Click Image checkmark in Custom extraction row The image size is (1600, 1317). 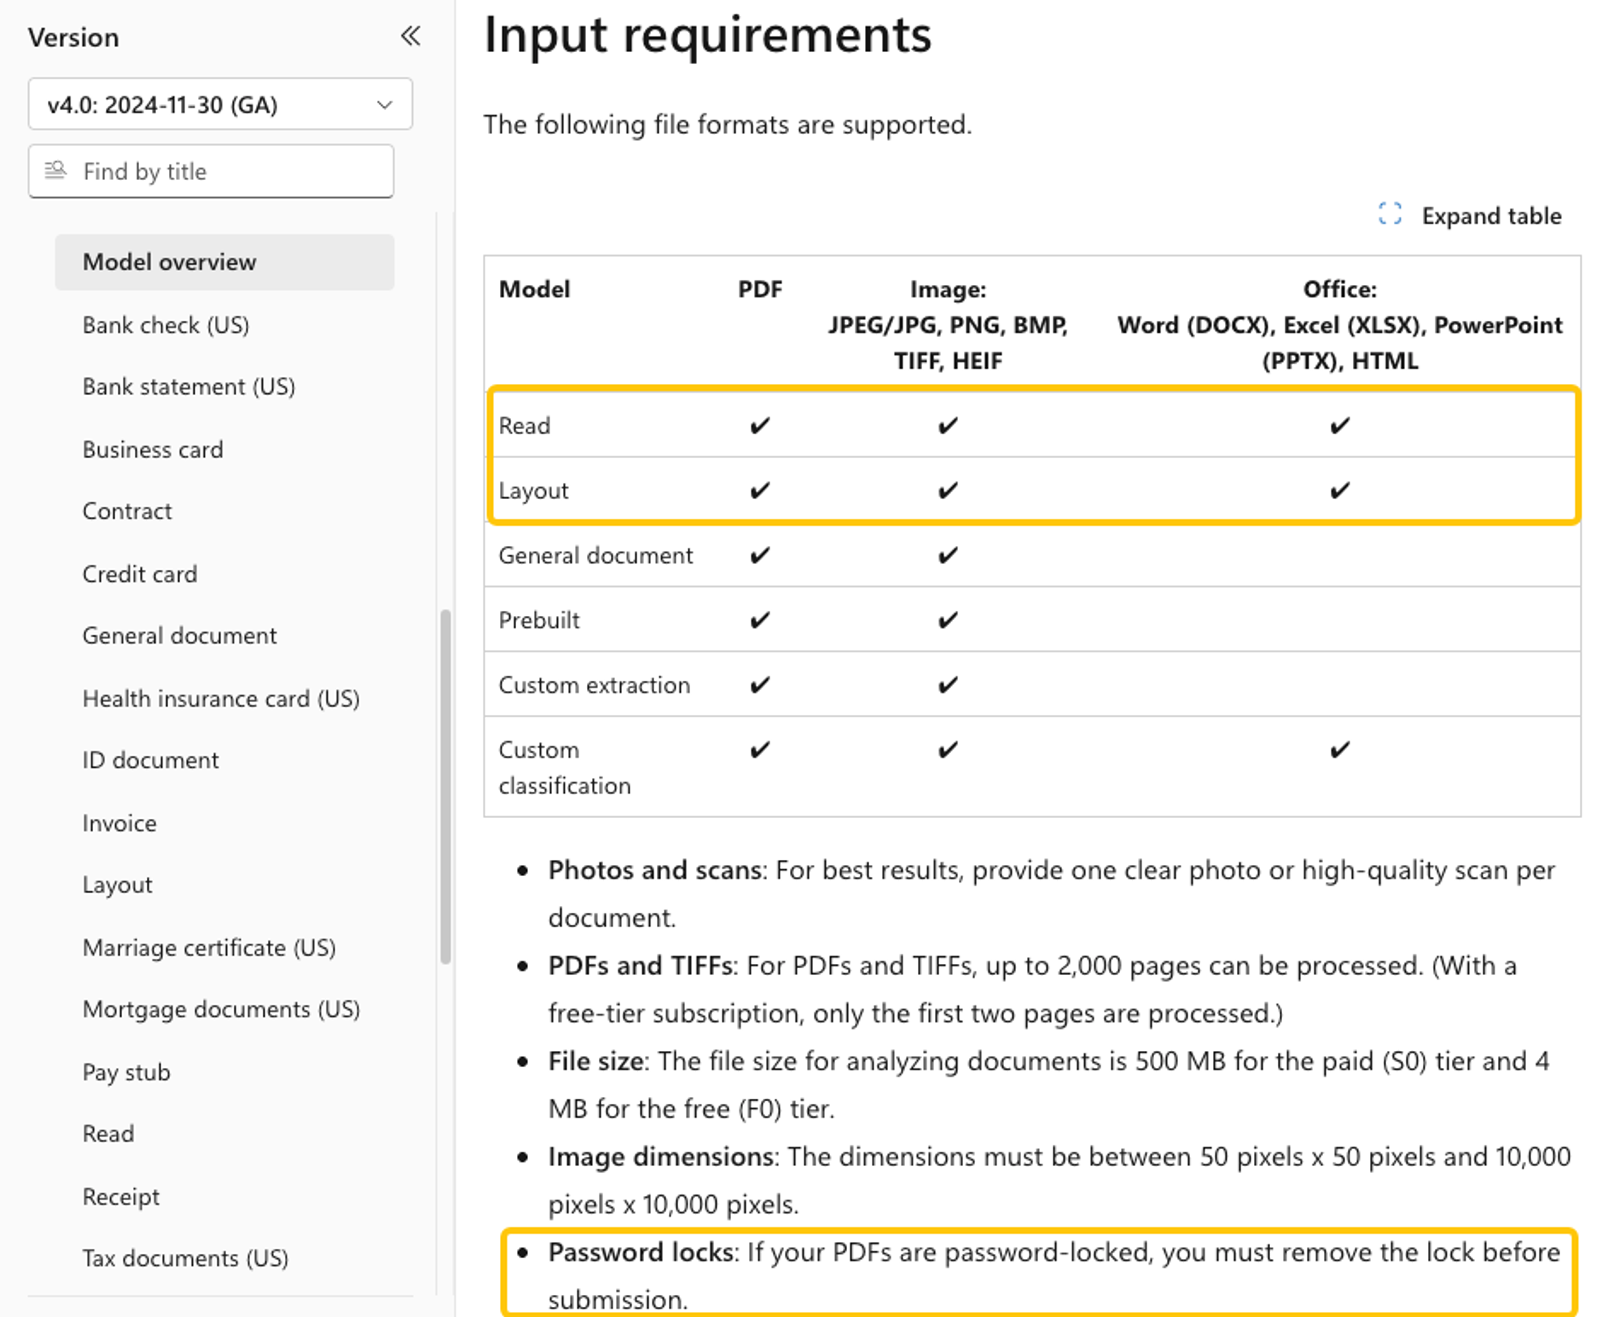click(x=948, y=686)
